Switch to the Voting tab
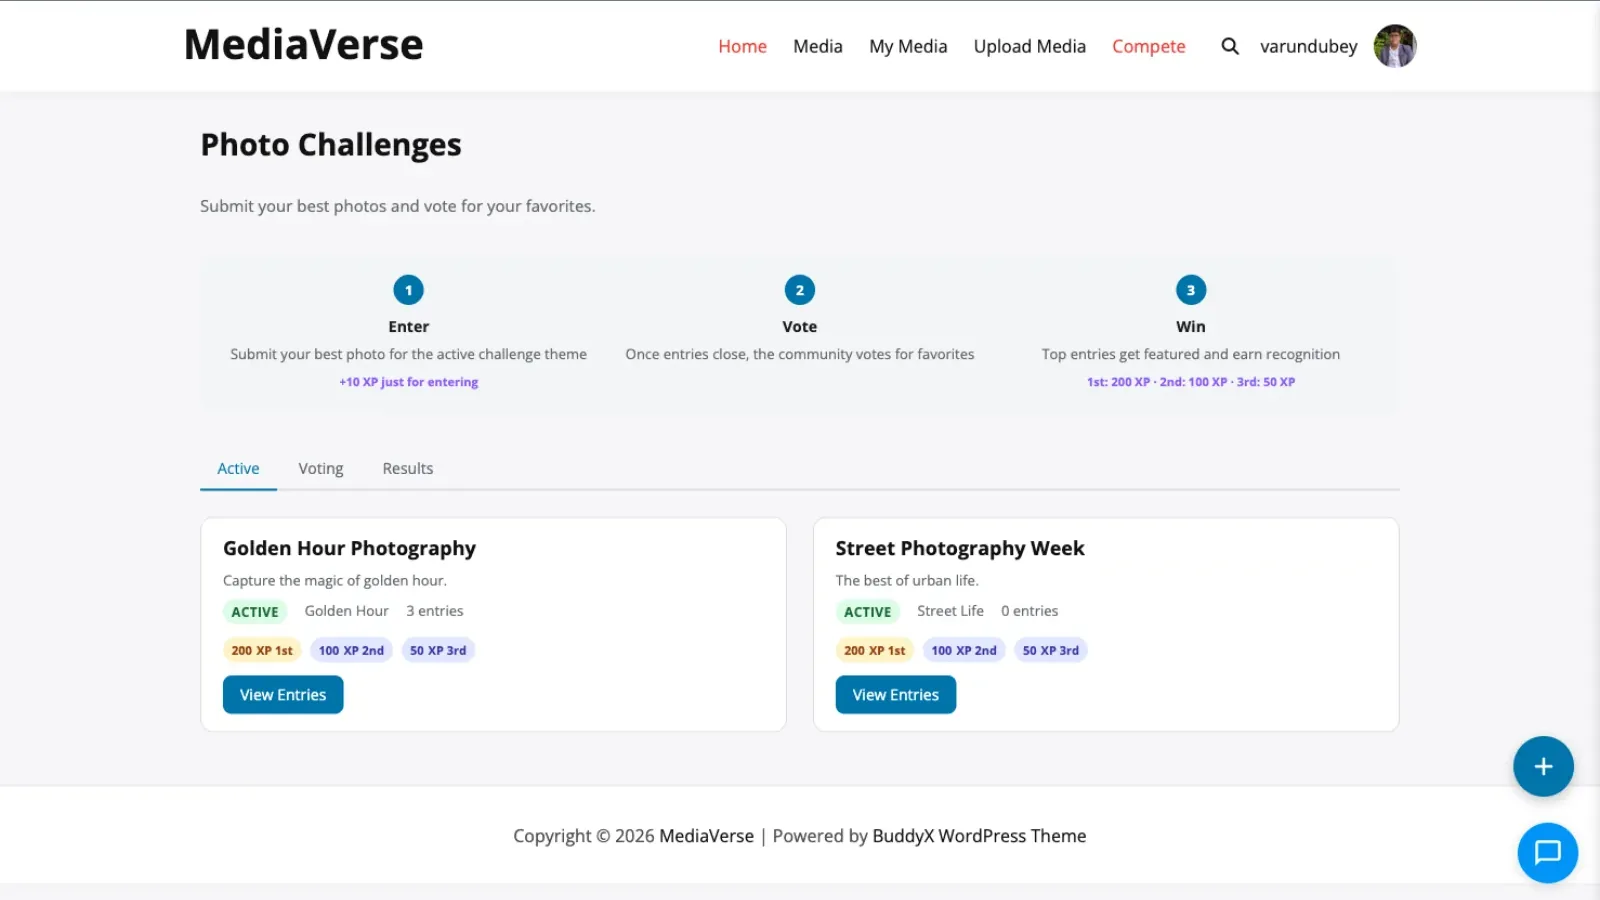The height and width of the screenshot is (900, 1600). click(320, 469)
